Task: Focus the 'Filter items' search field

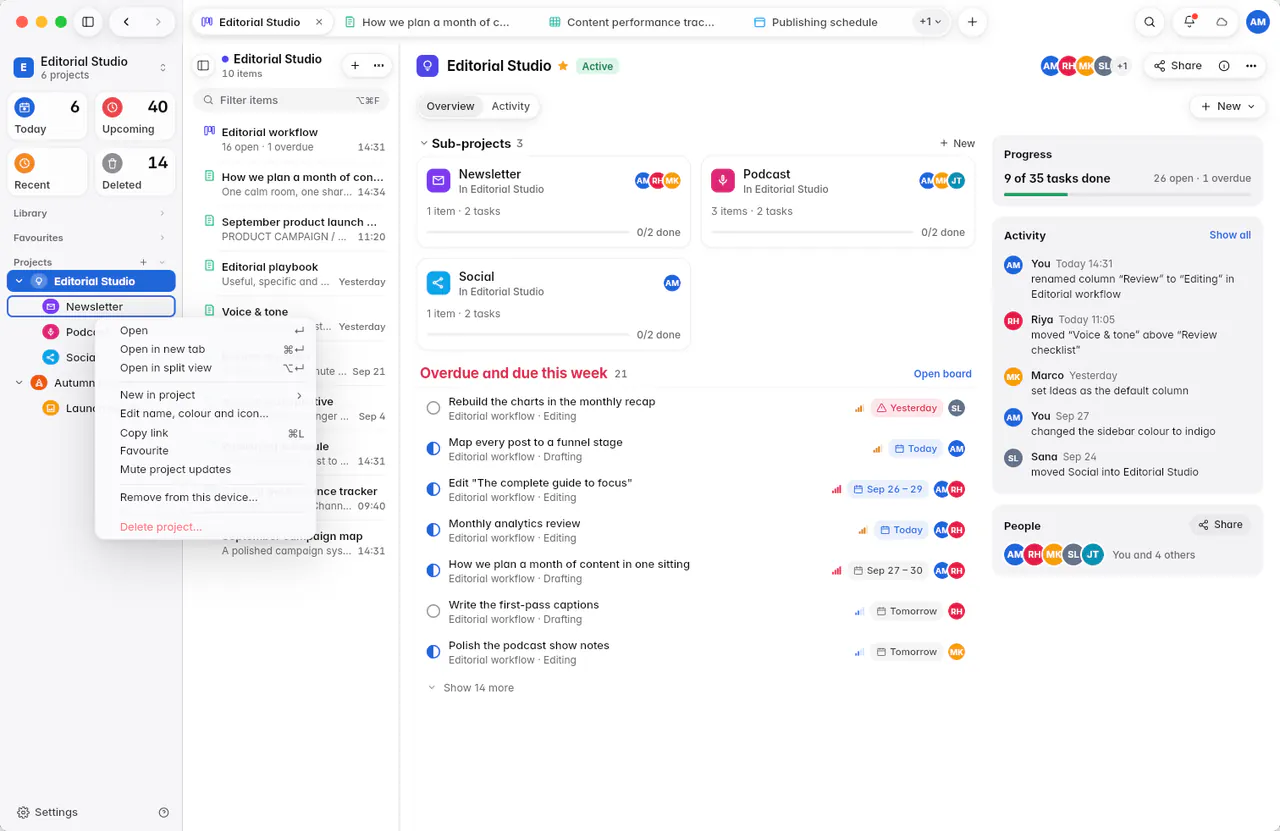Action: tap(290, 100)
